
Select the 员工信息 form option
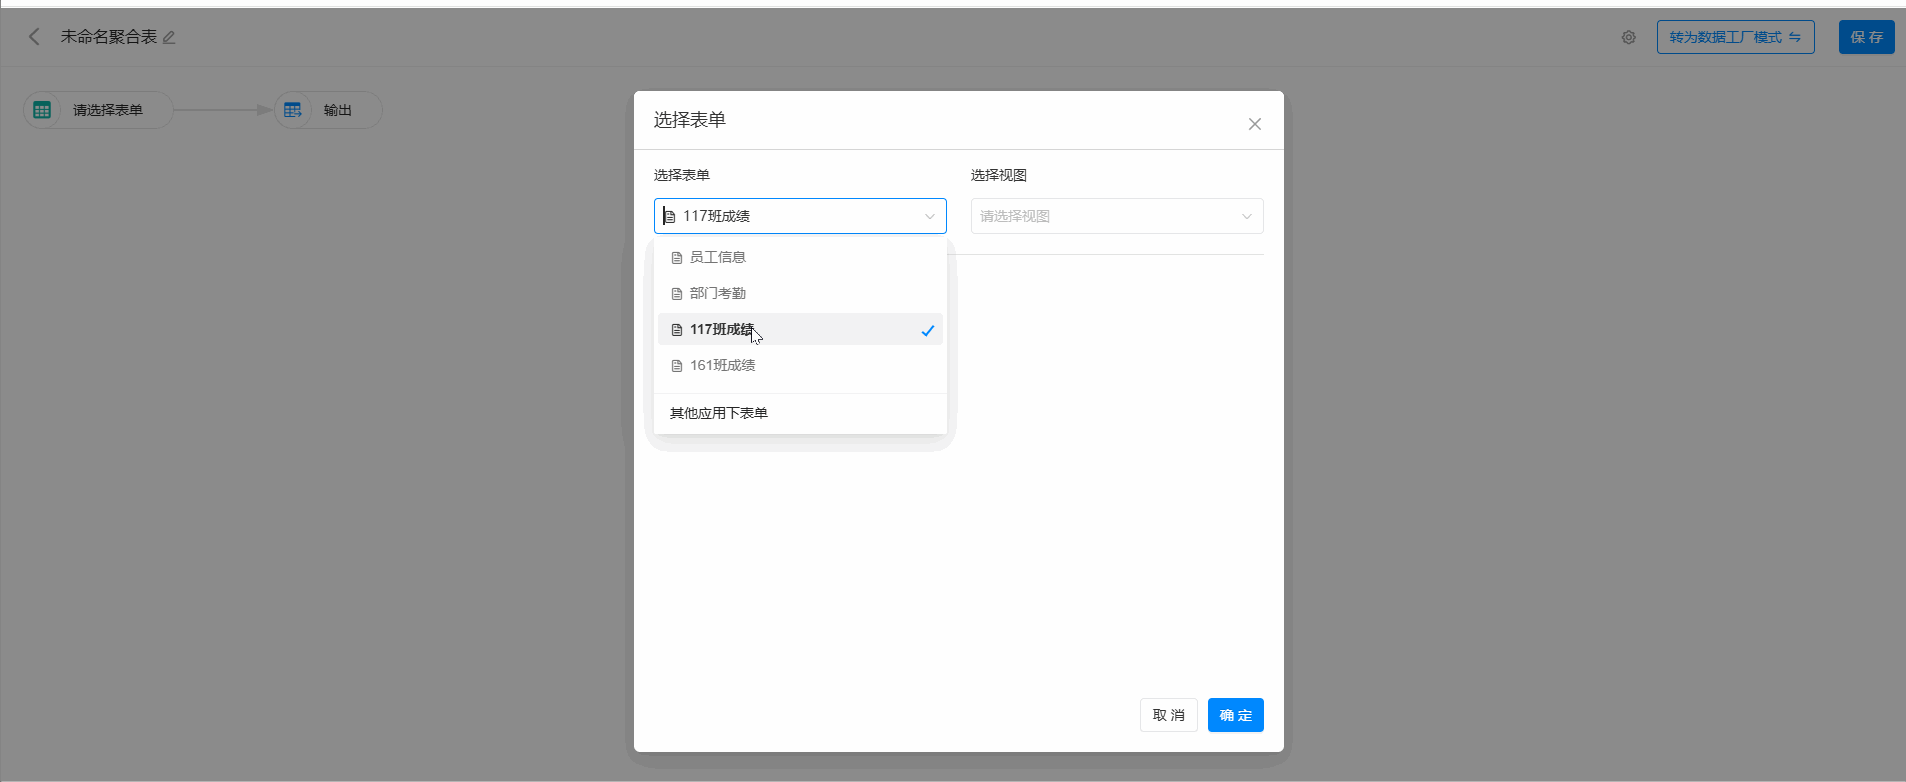(718, 258)
